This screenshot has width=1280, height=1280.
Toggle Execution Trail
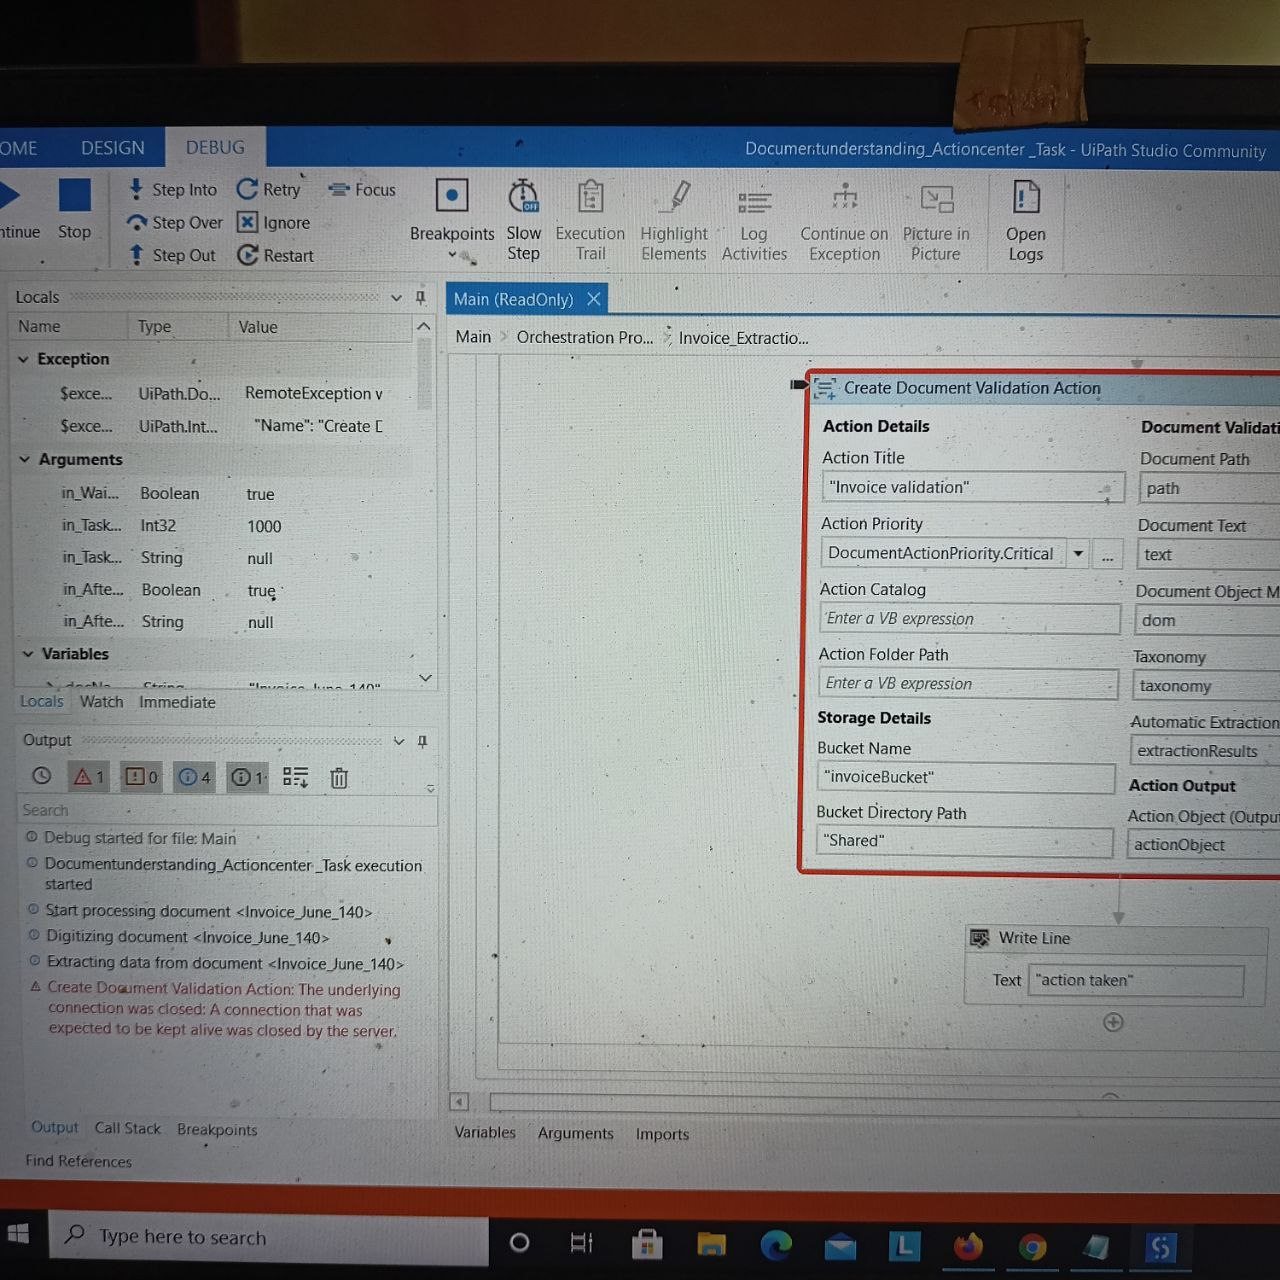(x=590, y=220)
